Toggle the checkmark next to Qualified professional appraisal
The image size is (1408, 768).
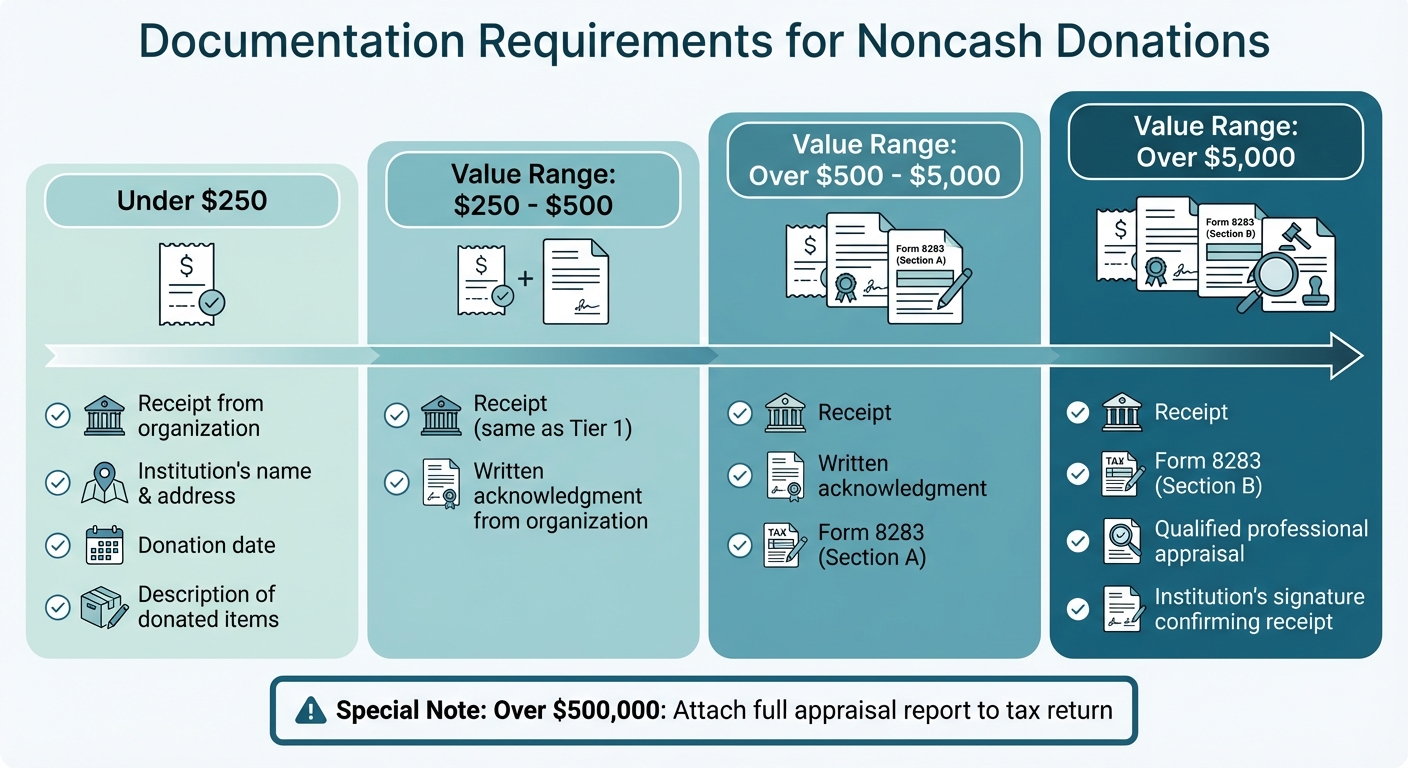click(x=1078, y=541)
